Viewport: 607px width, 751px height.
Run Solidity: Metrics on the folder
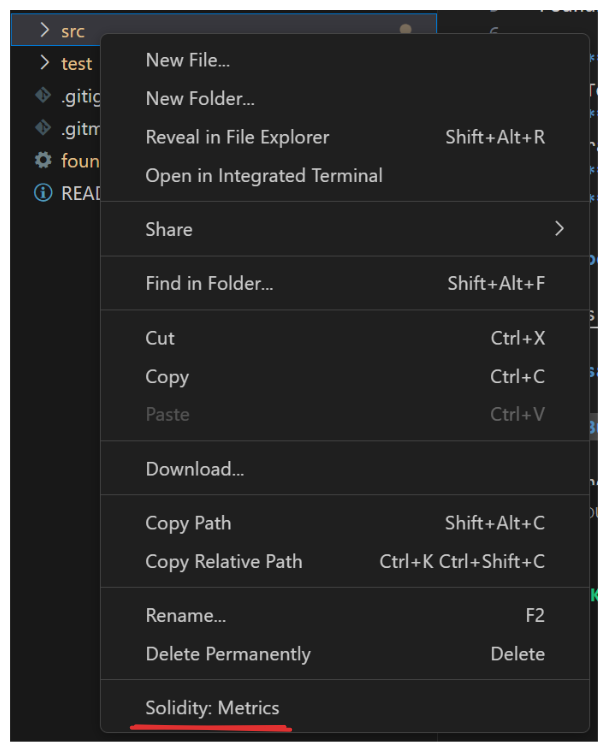(212, 708)
